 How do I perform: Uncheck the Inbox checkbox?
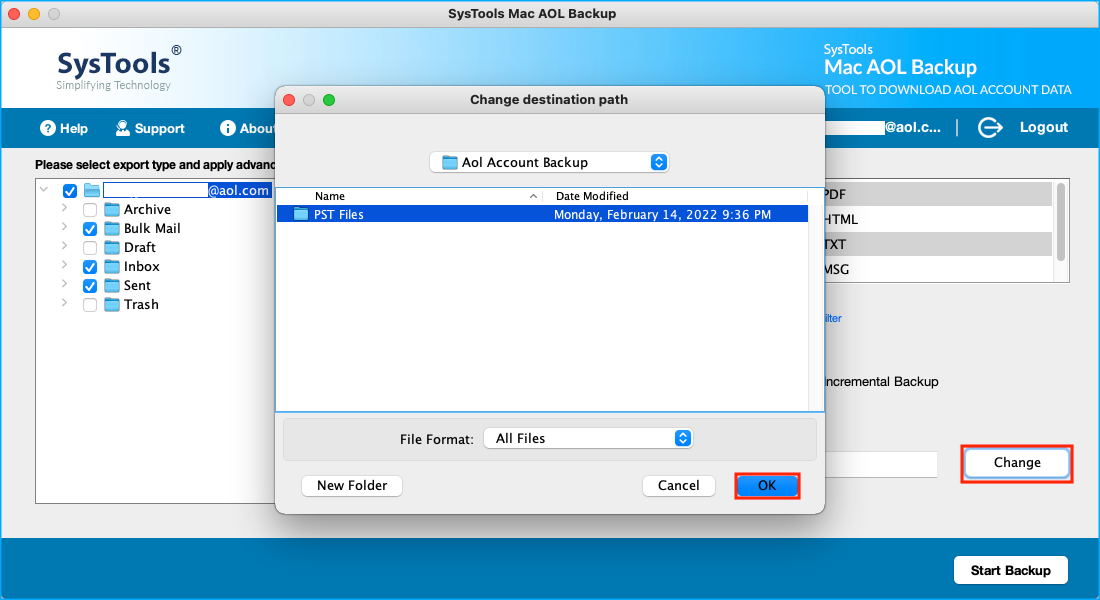coord(90,267)
